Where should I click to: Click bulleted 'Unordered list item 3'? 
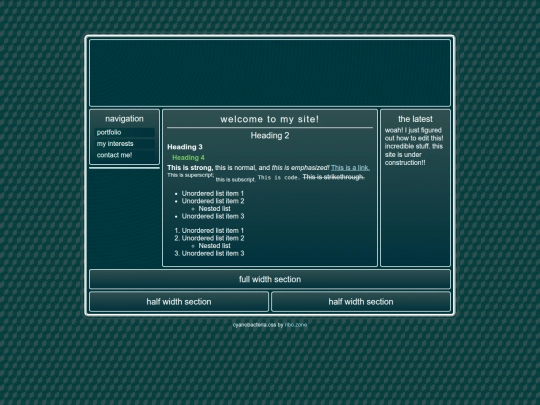tap(213, 216)
